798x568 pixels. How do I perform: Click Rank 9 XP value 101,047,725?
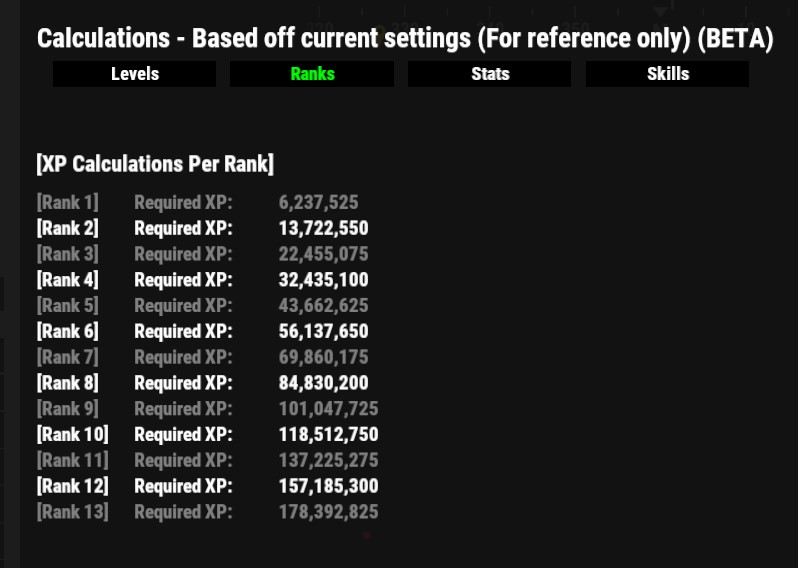pyautogui.click(x=328, y=409)
